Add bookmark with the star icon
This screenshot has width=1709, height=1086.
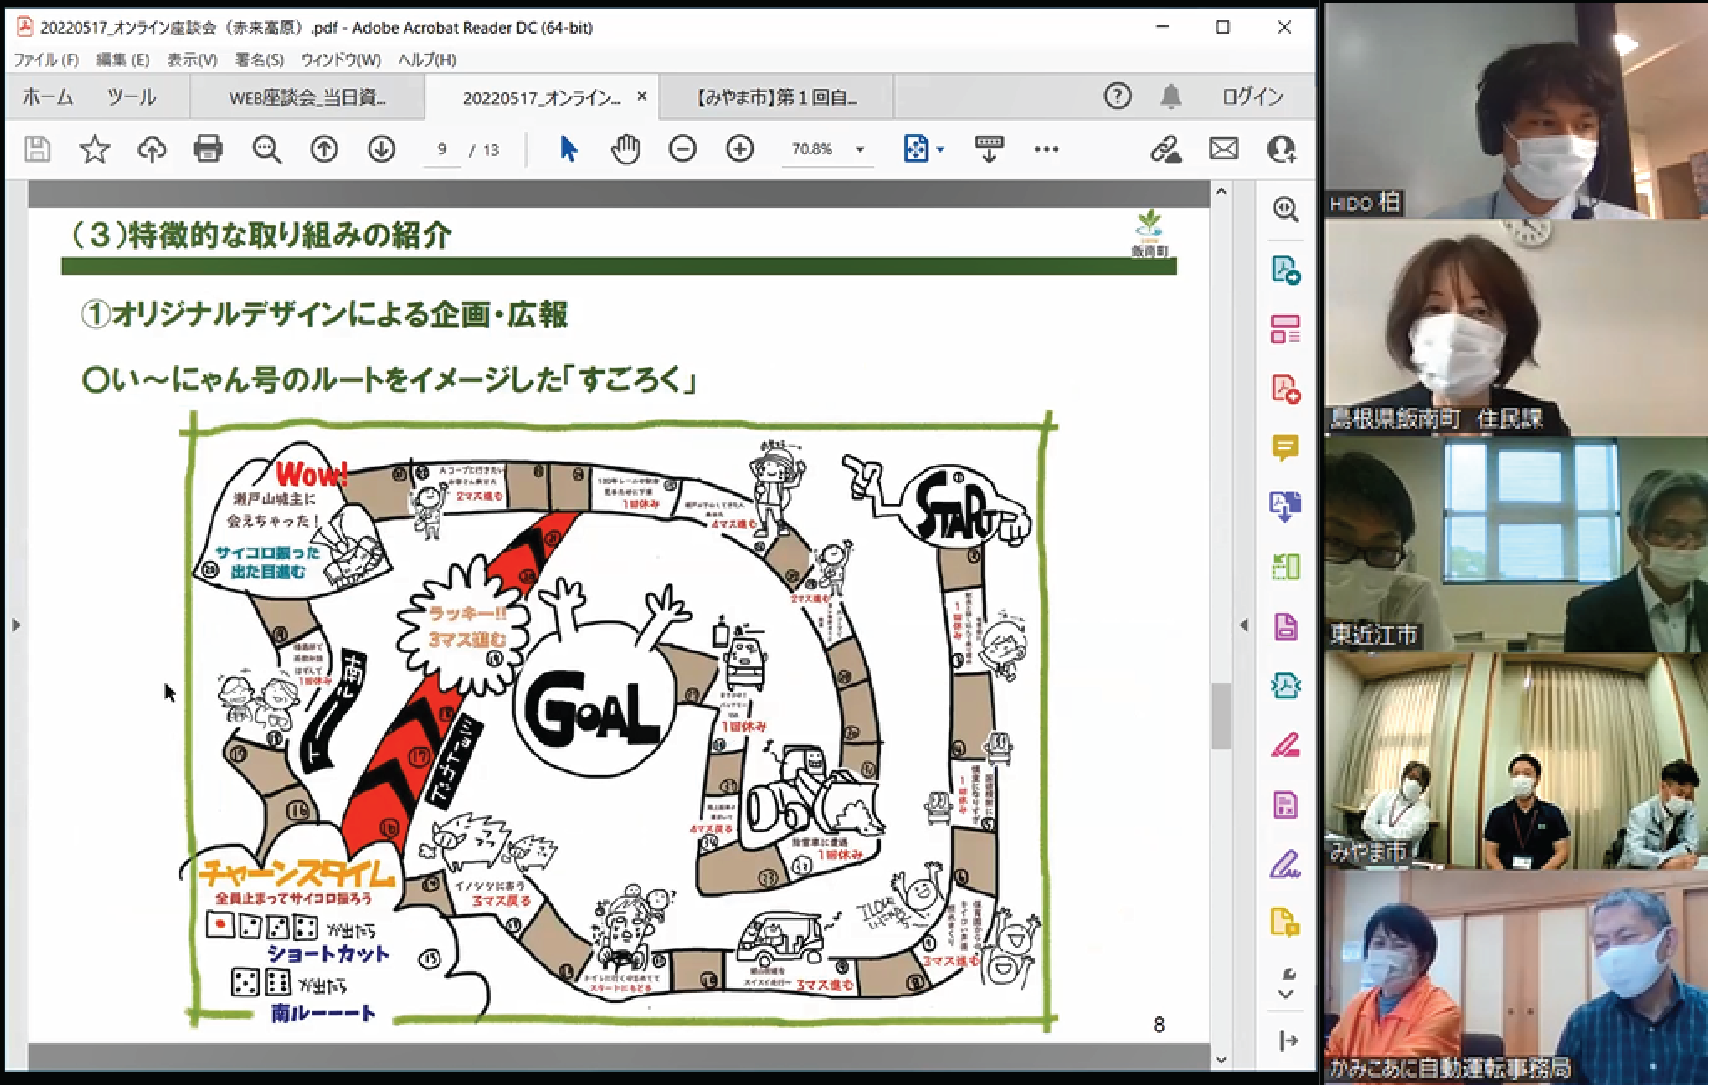95,150
